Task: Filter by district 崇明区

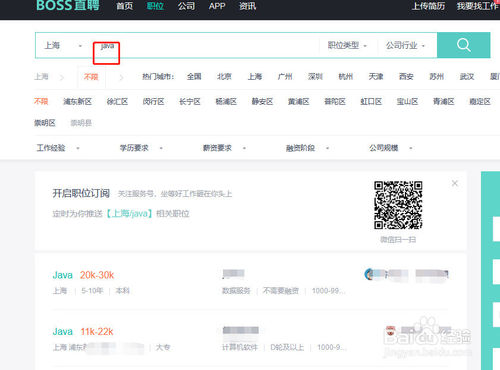Action: click(45, 123)
